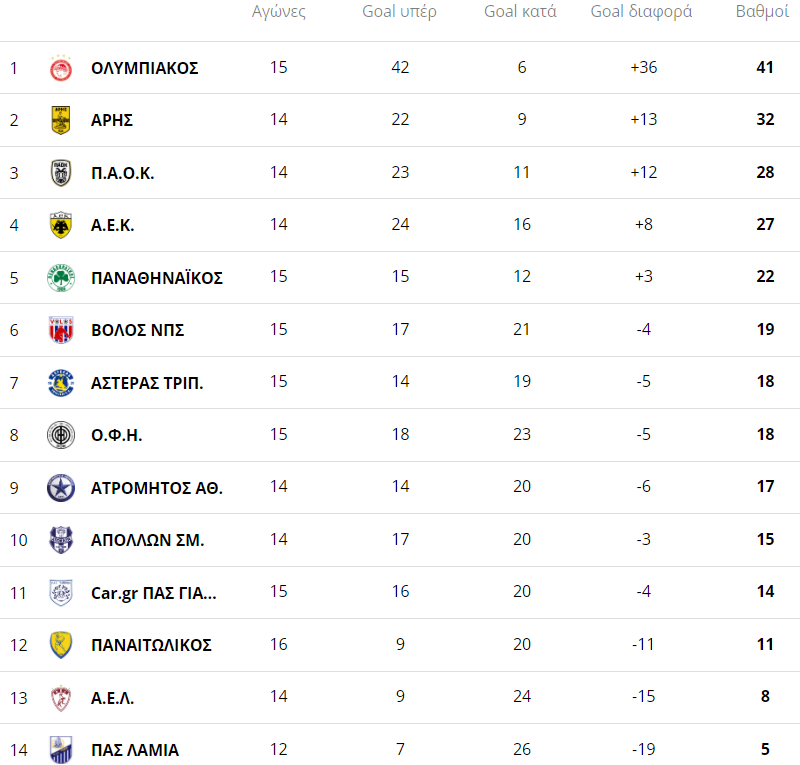Open the ΟΛΥΜΠΙΑΚΟΣ team link
Image resolution: width=800 pixels, height=765 pixels.
tap(144, 68)
